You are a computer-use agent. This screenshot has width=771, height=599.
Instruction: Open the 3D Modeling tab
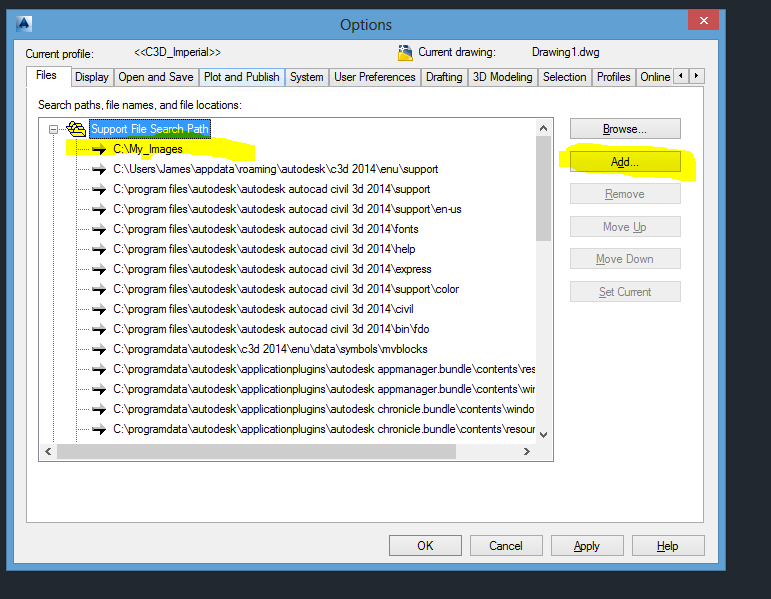(x=503, y=77)
